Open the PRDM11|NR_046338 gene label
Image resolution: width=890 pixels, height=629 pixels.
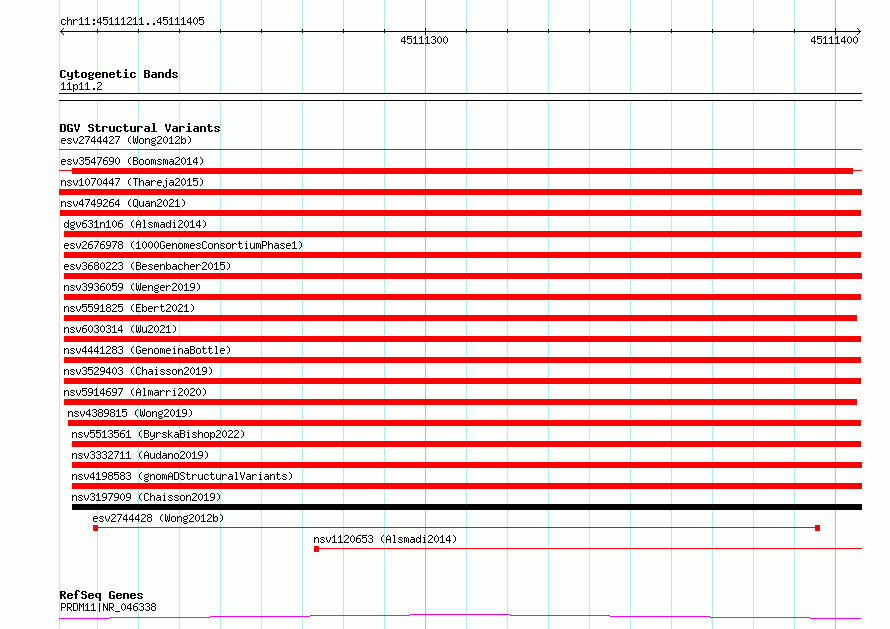108,607
